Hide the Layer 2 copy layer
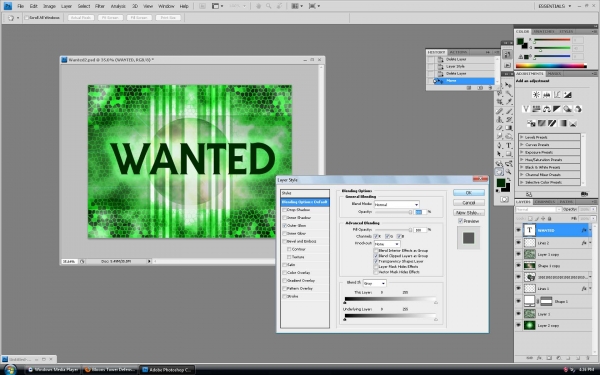The image size is (600, 375). [518, 325]
